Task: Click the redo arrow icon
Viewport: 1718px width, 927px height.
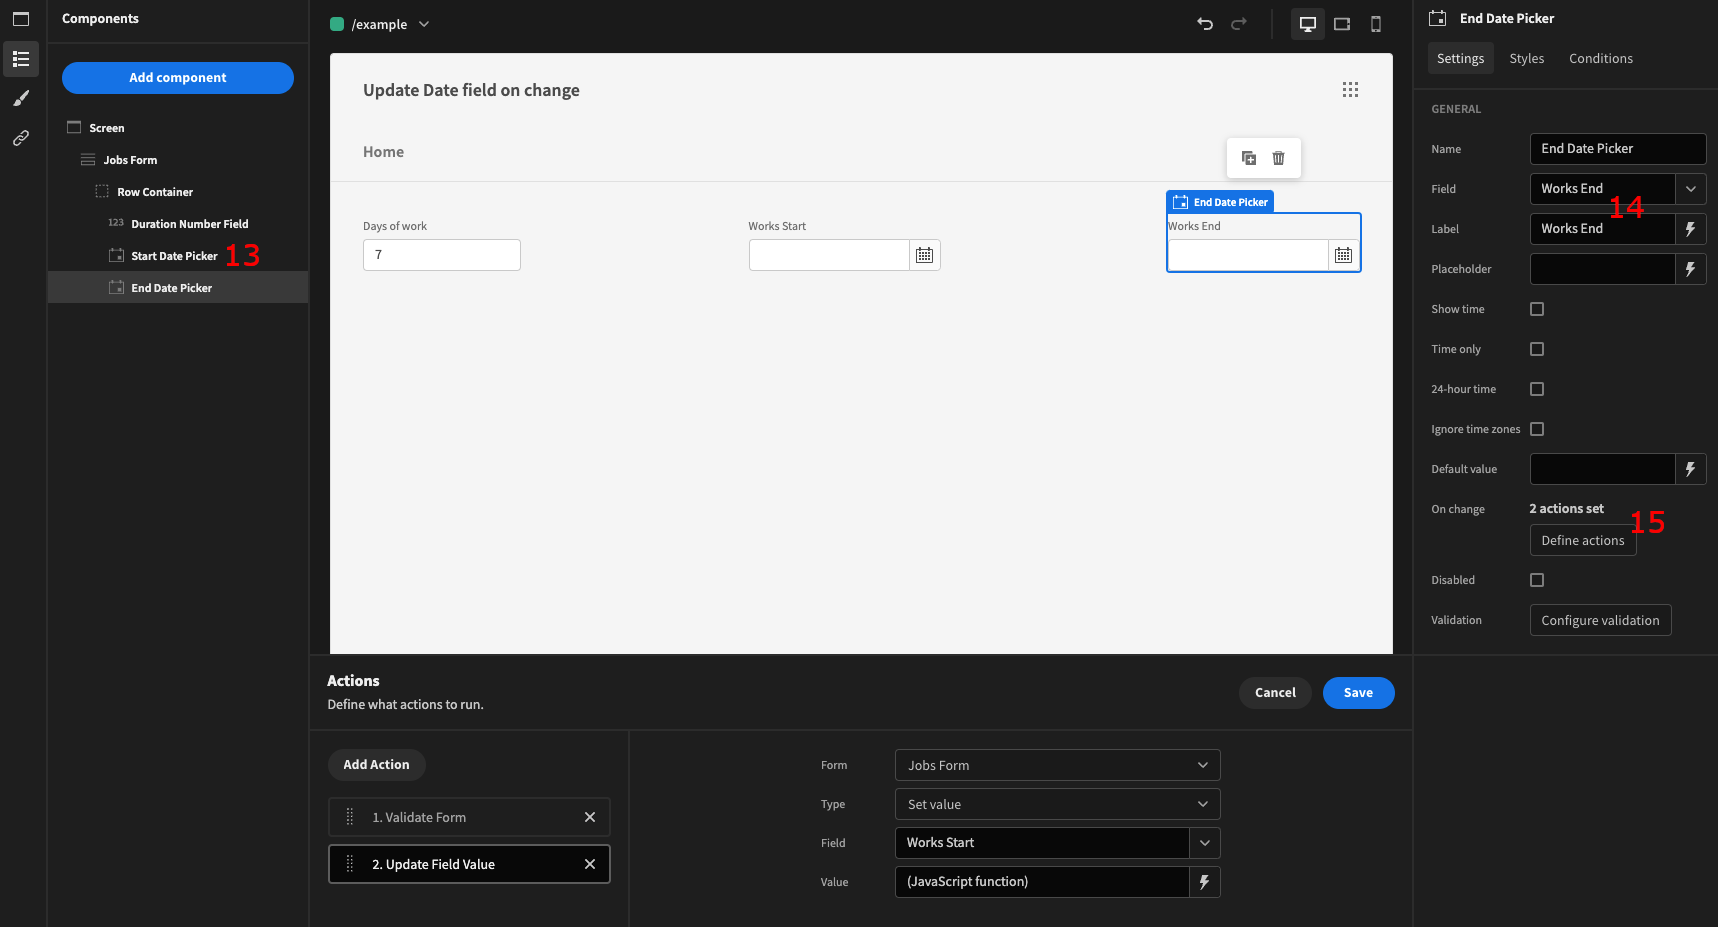Action: coord(1239,24)
